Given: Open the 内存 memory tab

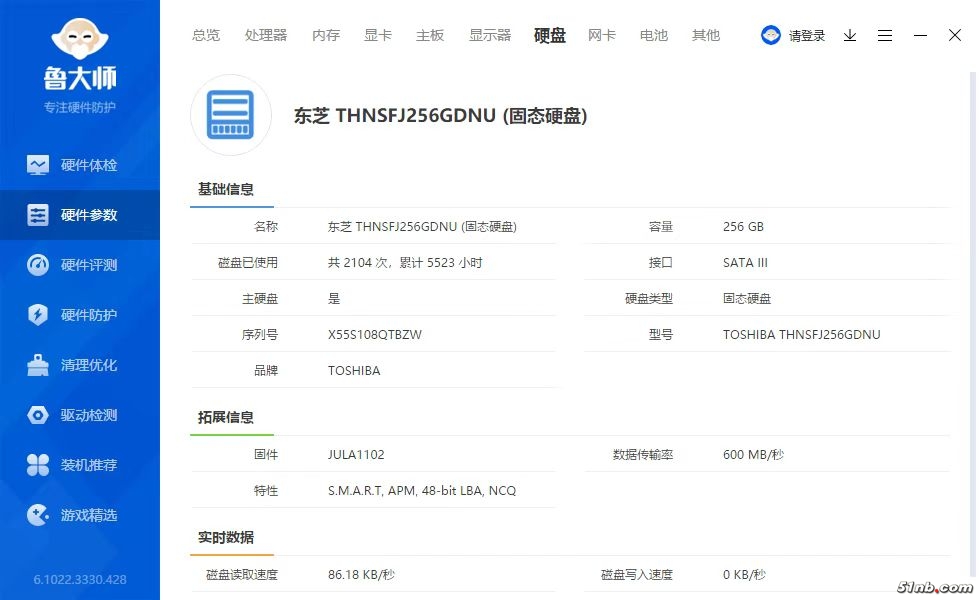Looking at the screenshot, I should click(326, 35).
